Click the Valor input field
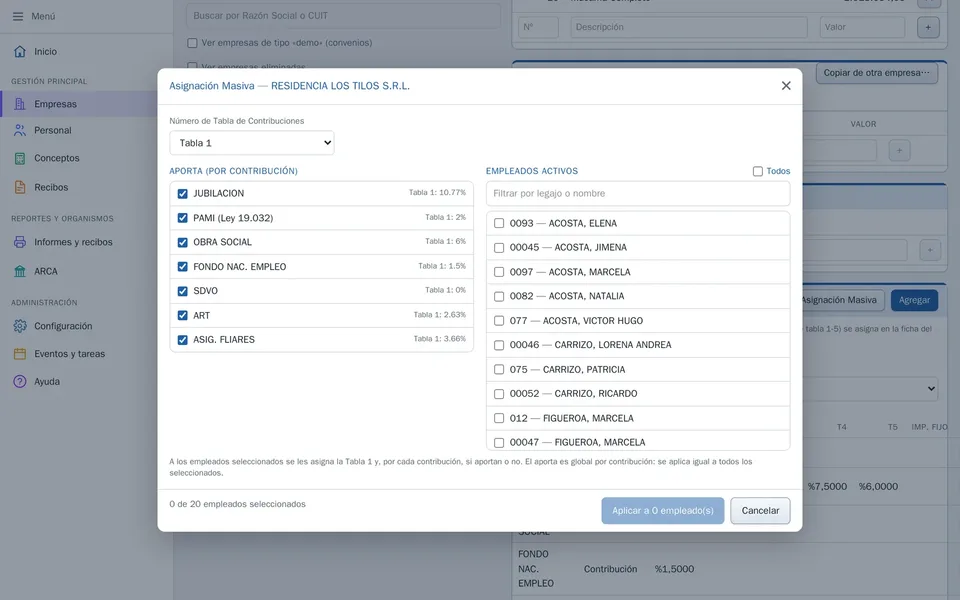Image resolution: width=960 pixels, height=600 pixels. [862, 27]
